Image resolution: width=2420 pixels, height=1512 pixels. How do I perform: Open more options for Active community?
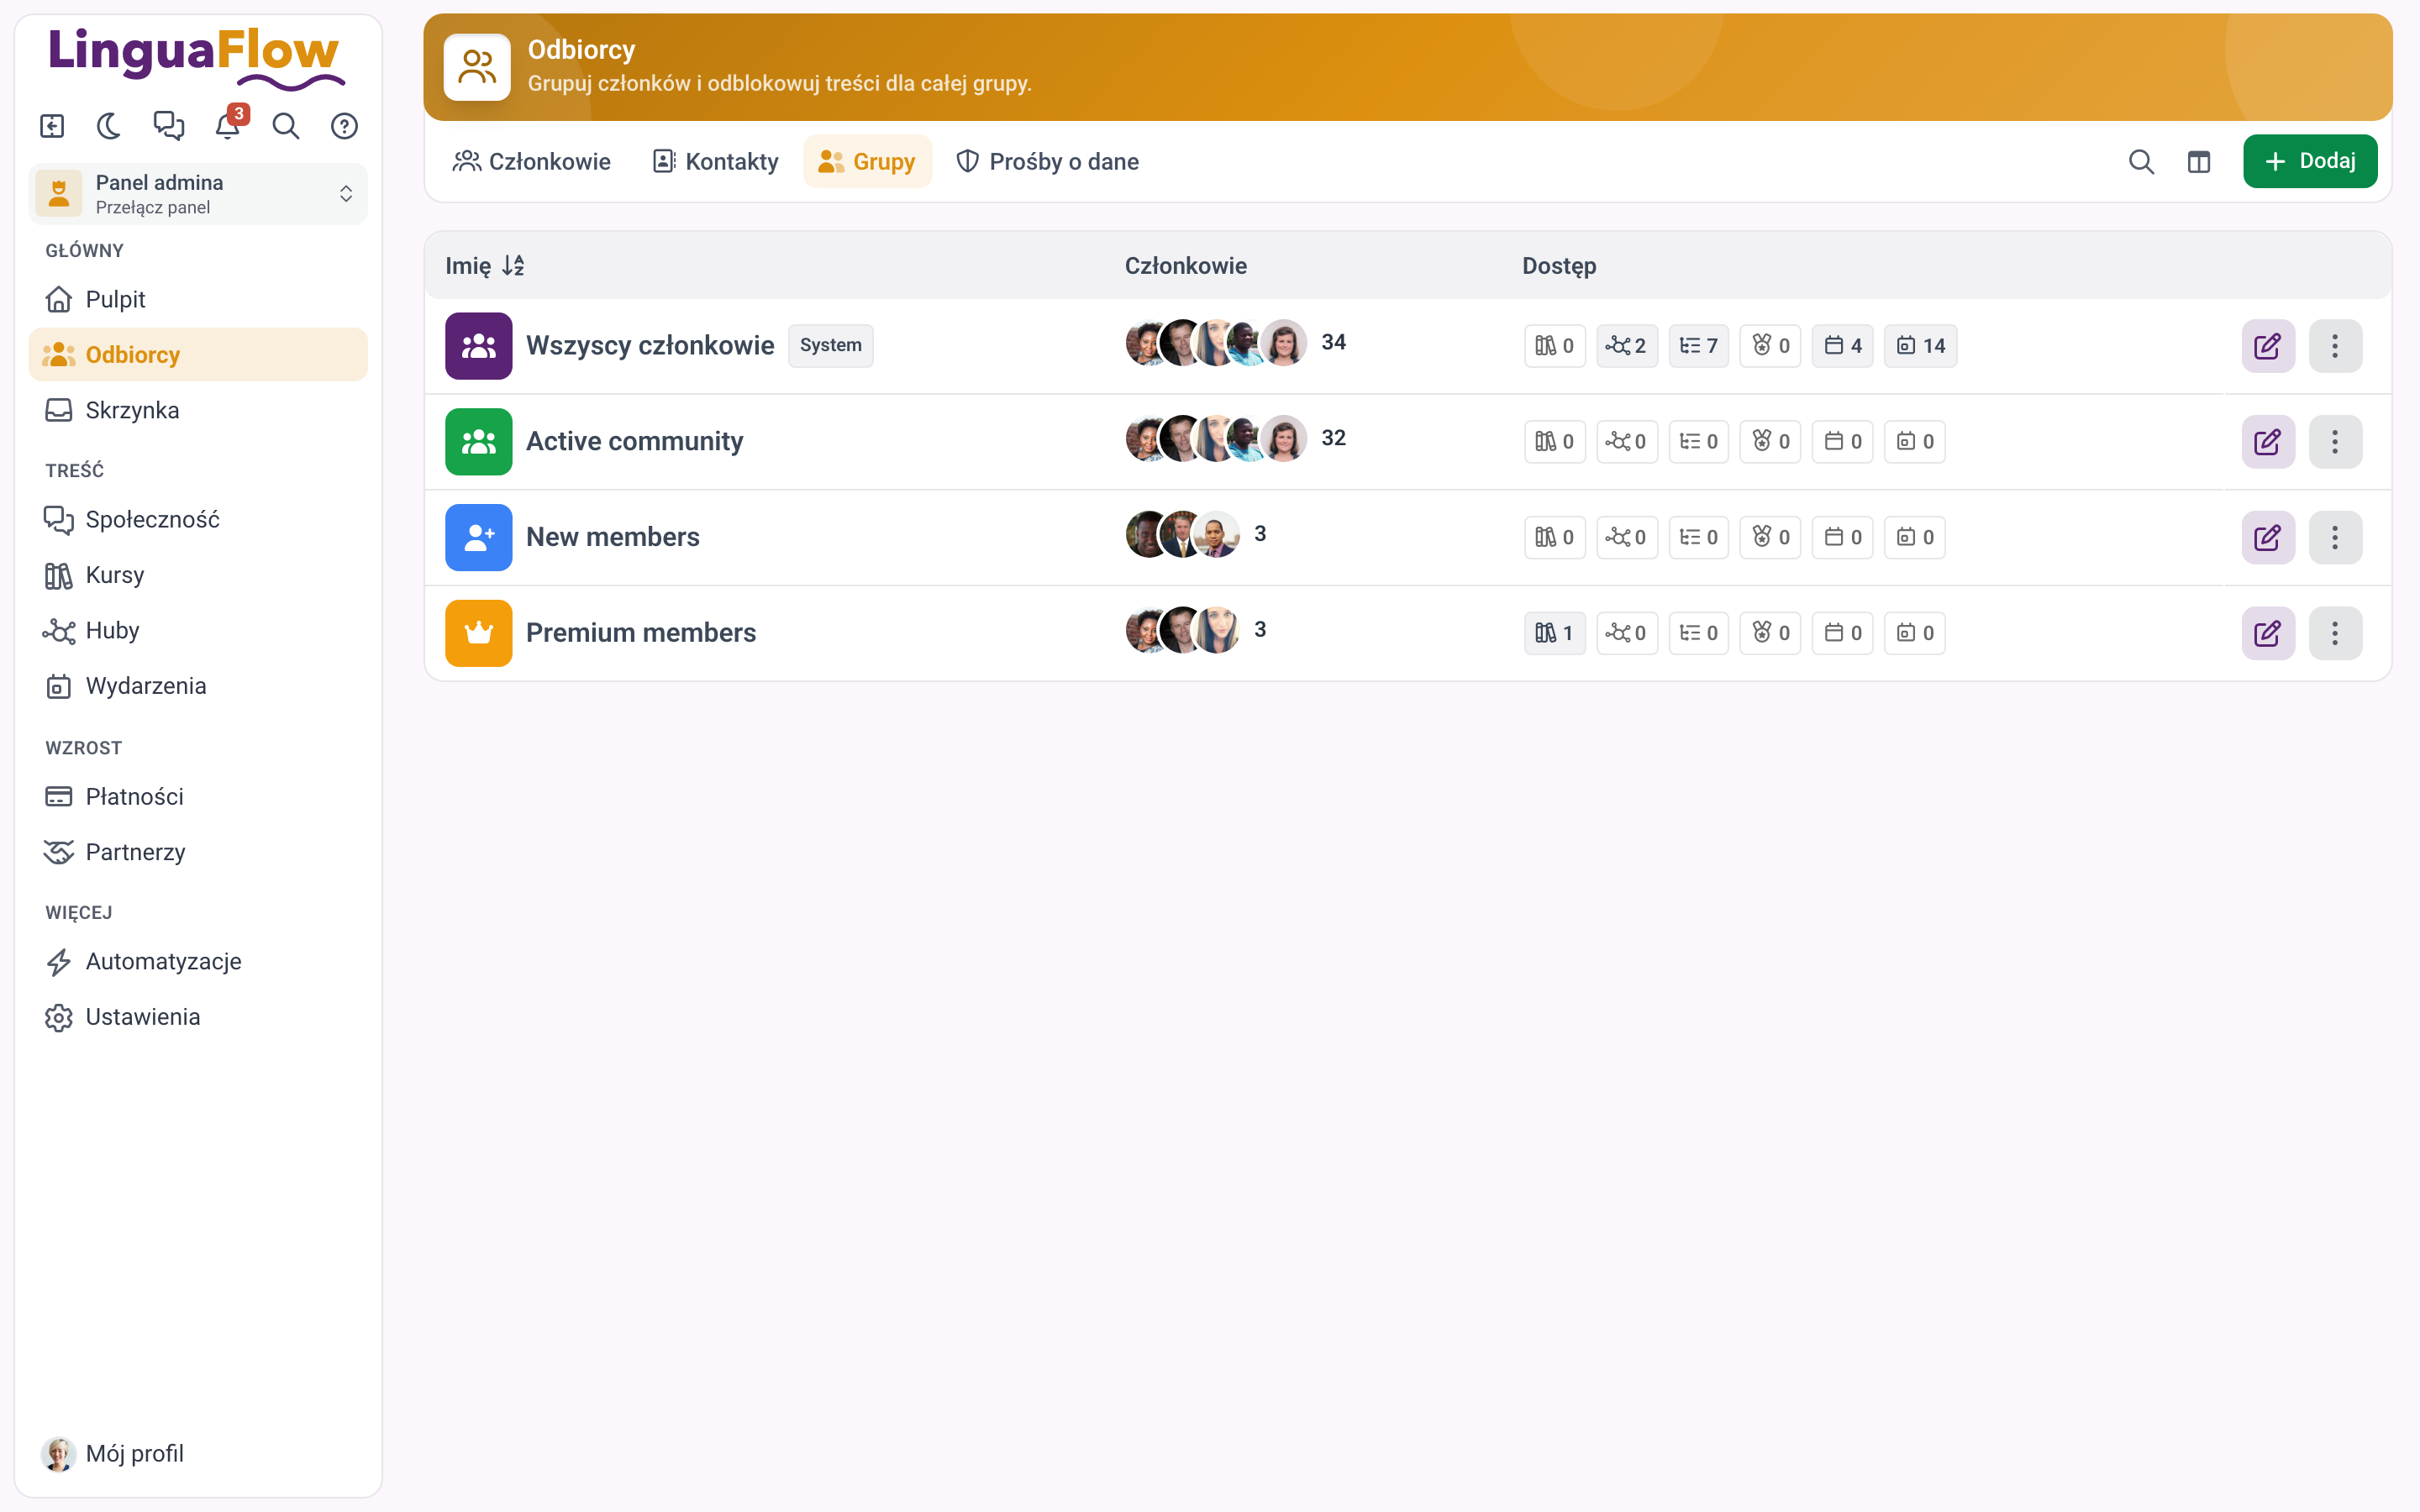2335,442
